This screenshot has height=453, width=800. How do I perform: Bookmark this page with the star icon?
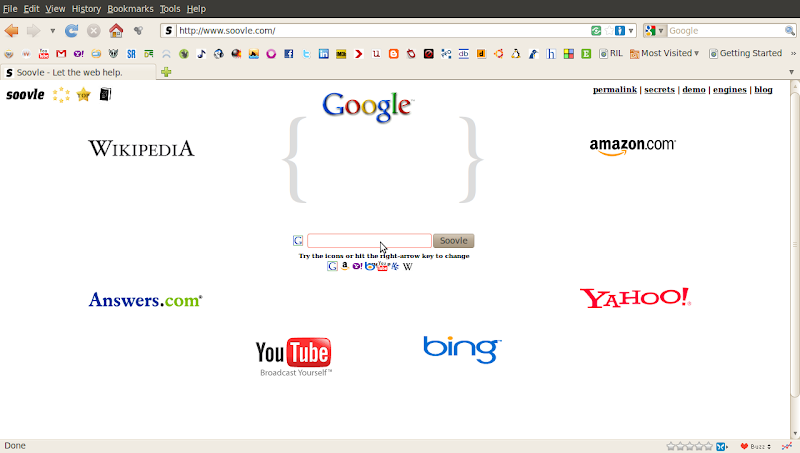pyautogui.click(x=609, y=31)
